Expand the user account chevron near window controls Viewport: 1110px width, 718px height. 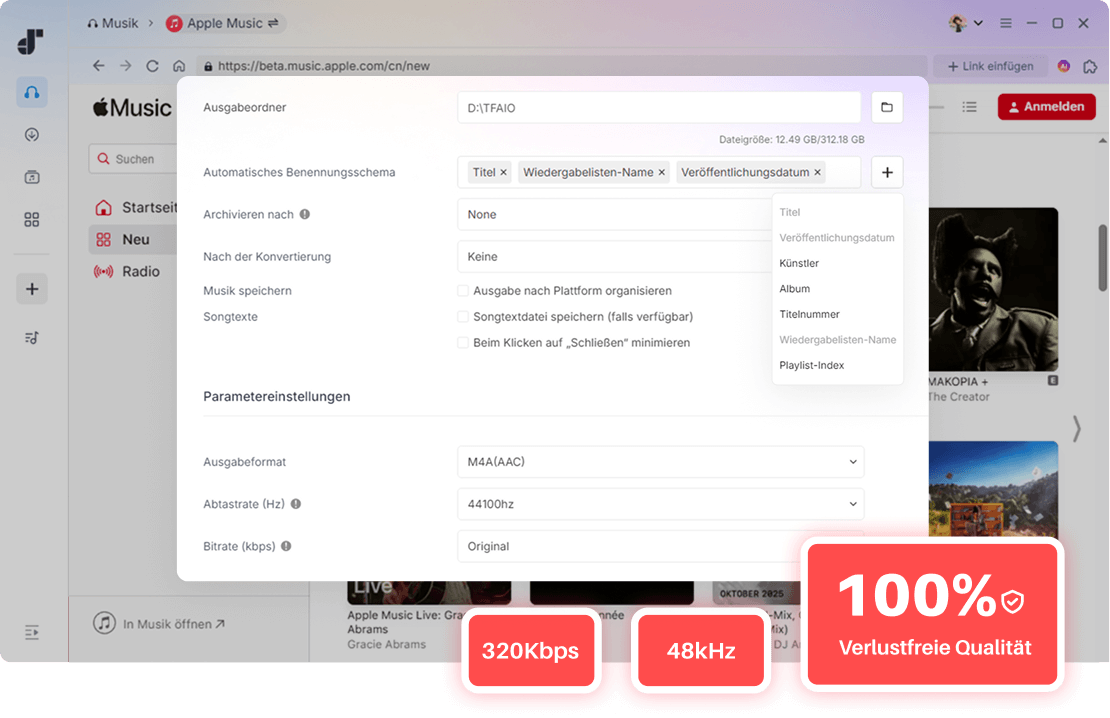(977, 22)
